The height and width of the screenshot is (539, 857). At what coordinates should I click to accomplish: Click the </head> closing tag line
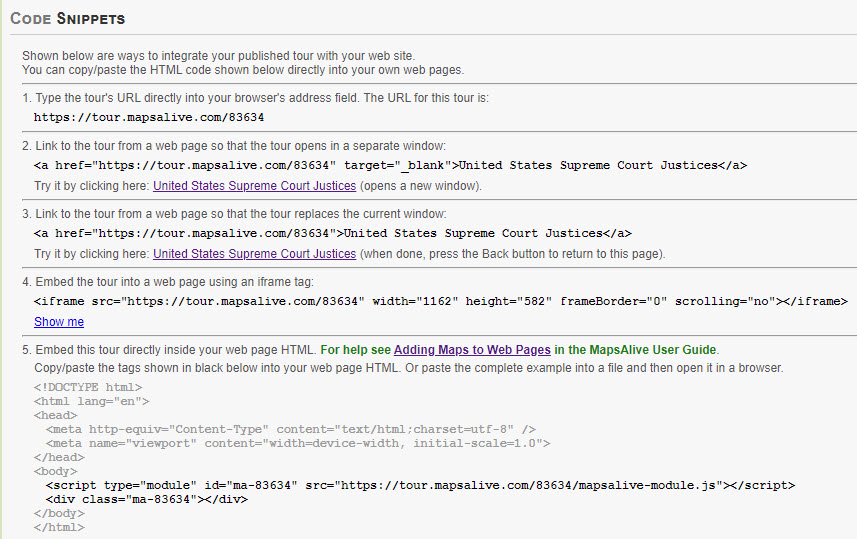click(59, 458)
